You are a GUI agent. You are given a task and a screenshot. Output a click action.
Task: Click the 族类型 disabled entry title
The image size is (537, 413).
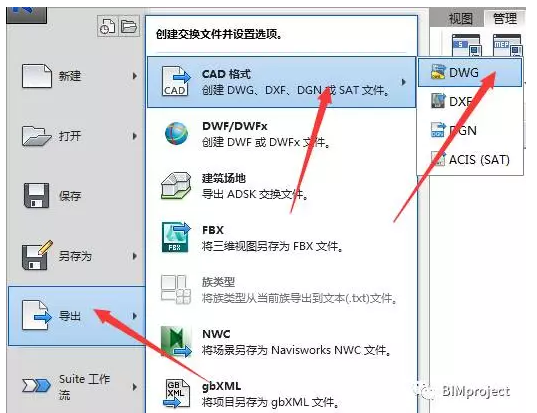218,282
